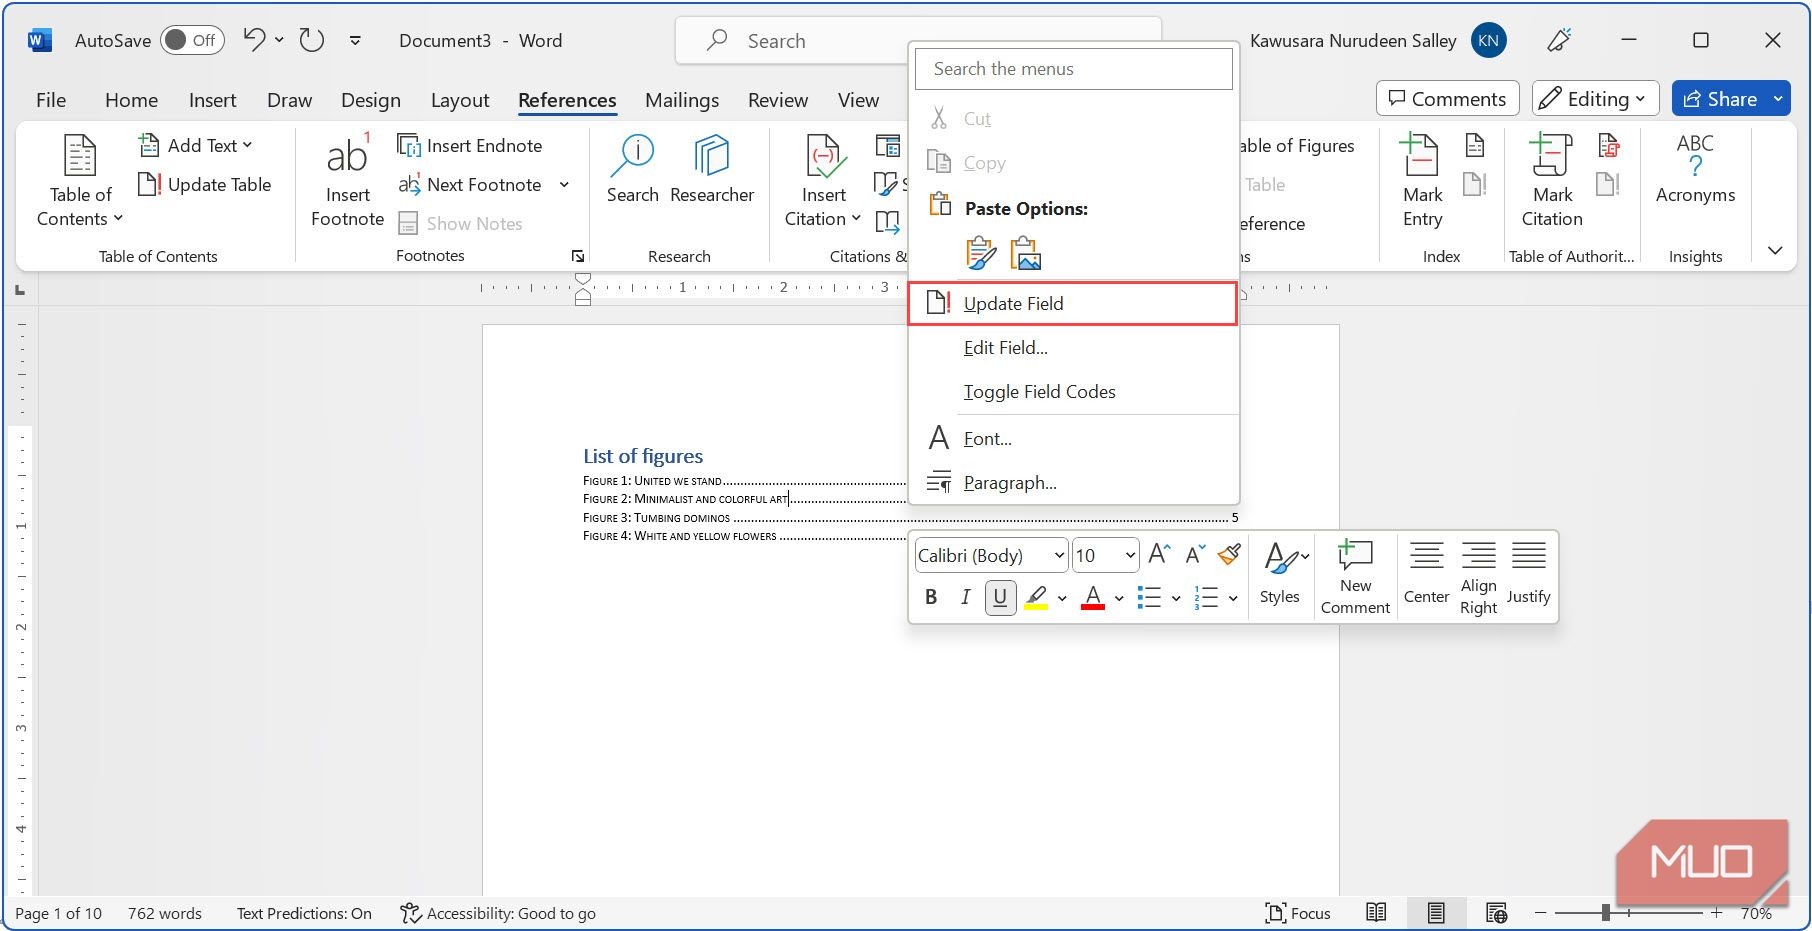Open bullets list dropdown in mini toolbar
Image resolution: width=1812 pixels, height=931 pixels.
(x=1176, y=598)
